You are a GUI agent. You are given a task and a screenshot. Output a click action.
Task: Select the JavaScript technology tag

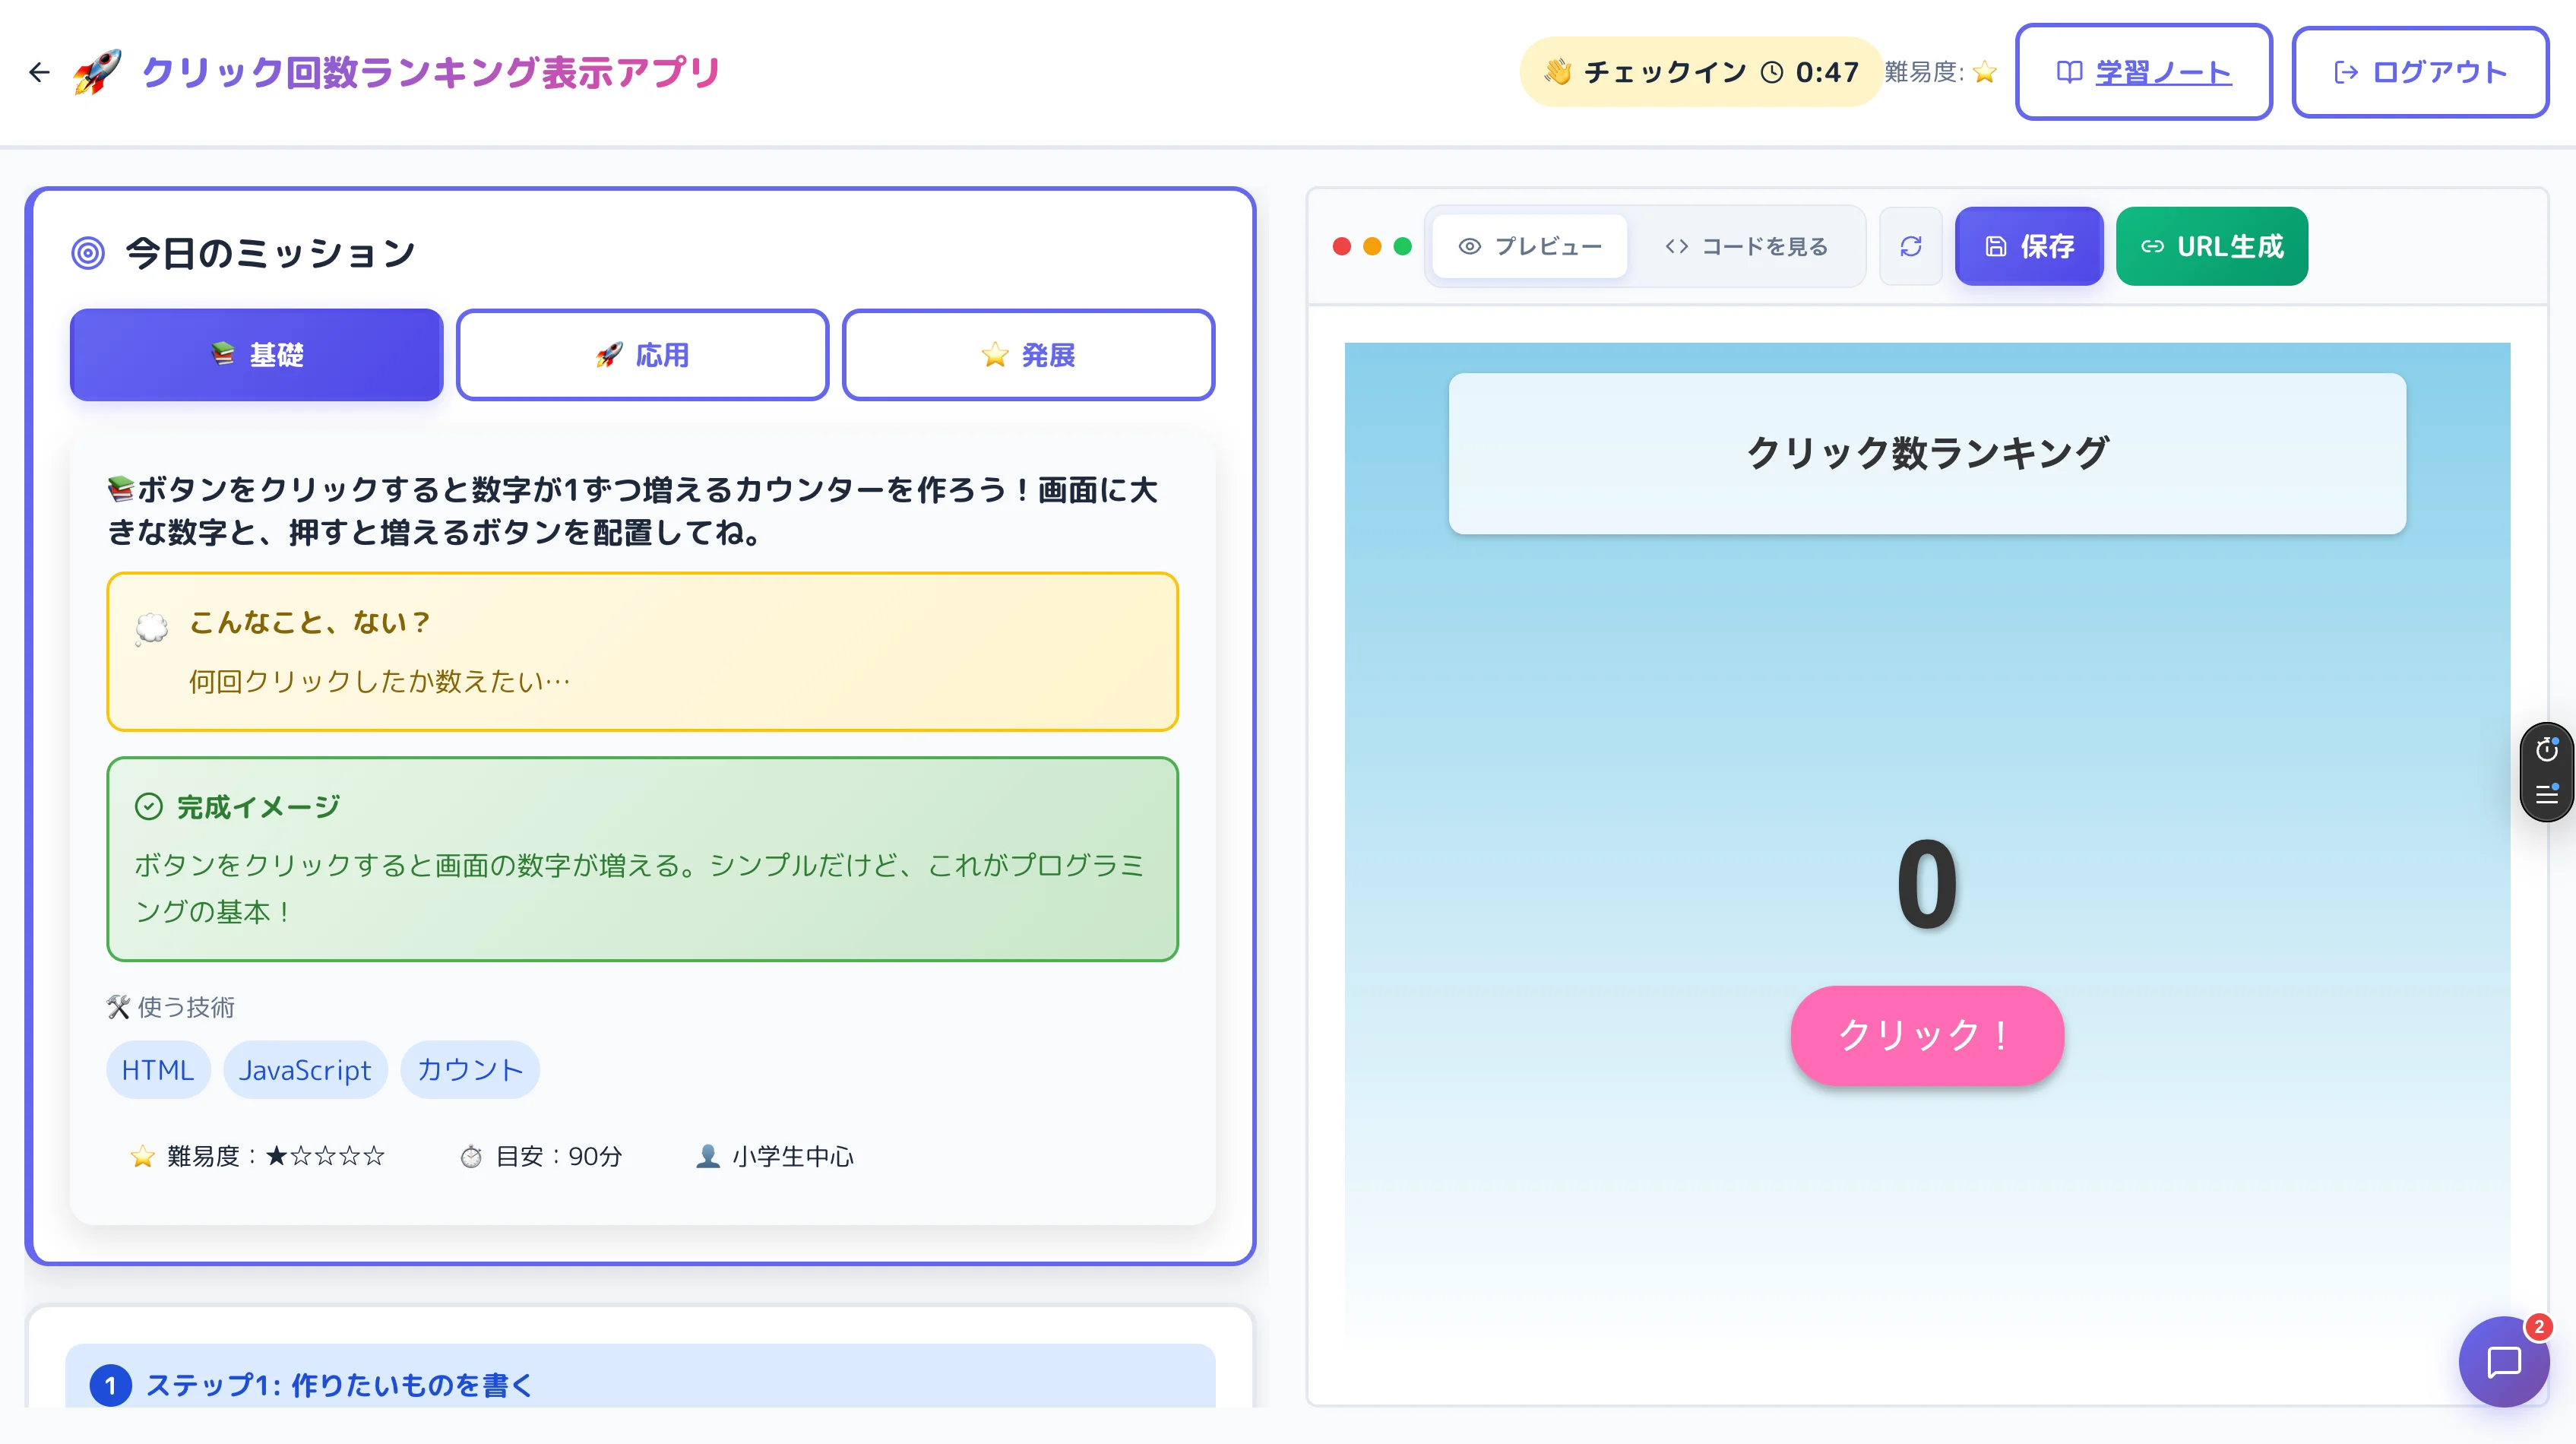(305, 1069)
